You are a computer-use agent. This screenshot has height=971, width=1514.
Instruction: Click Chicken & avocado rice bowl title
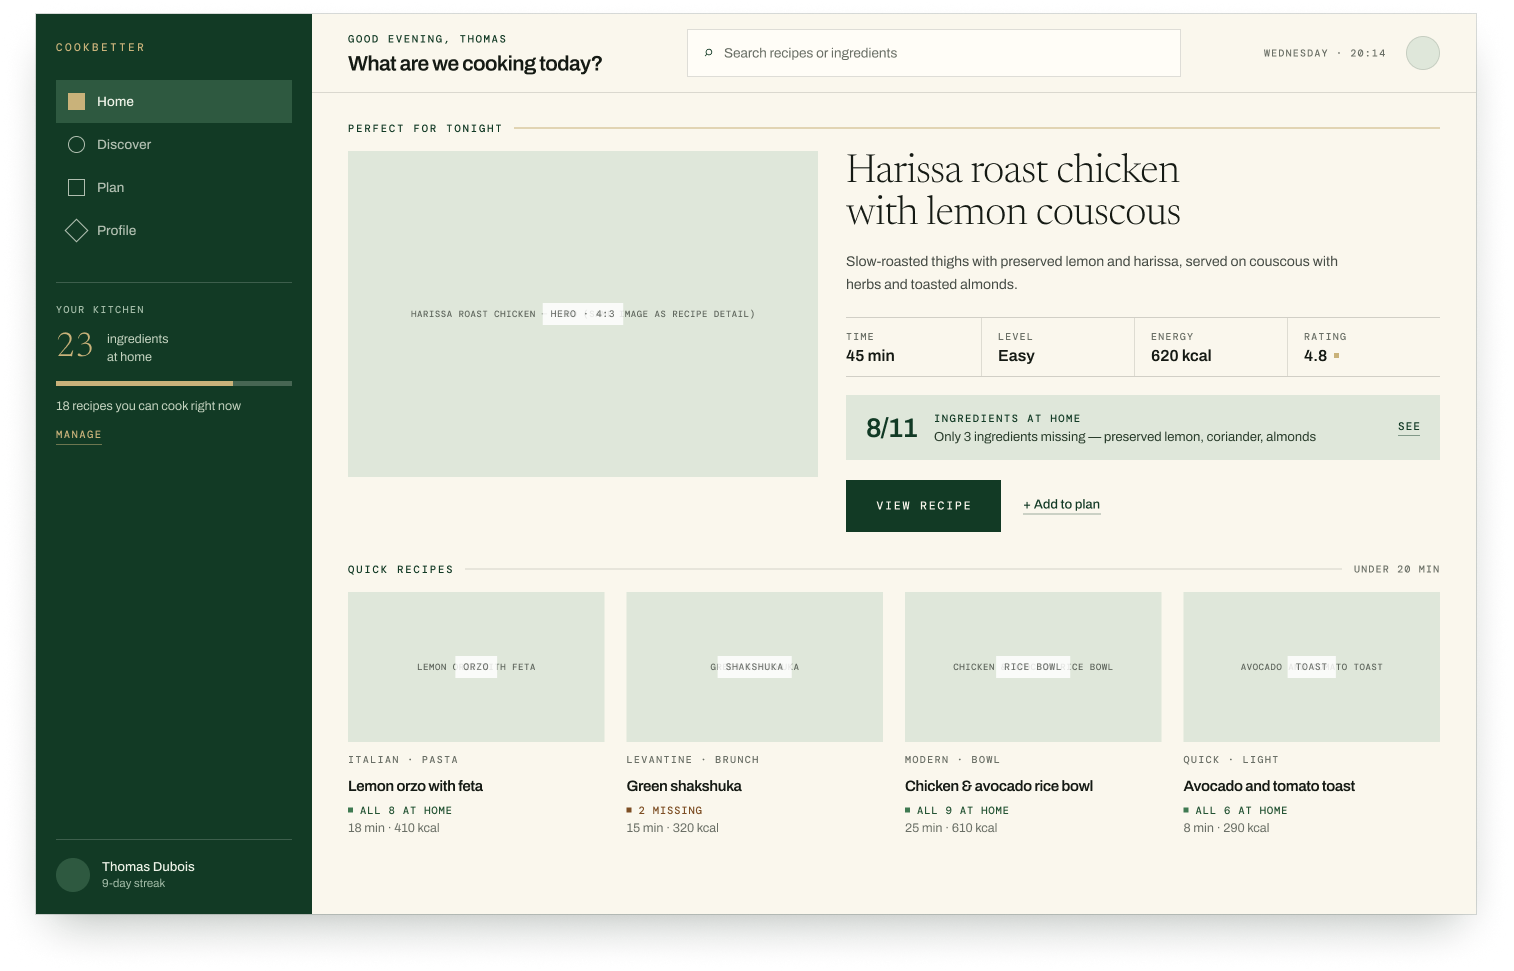pyautogui.click(x=999, y=786)
